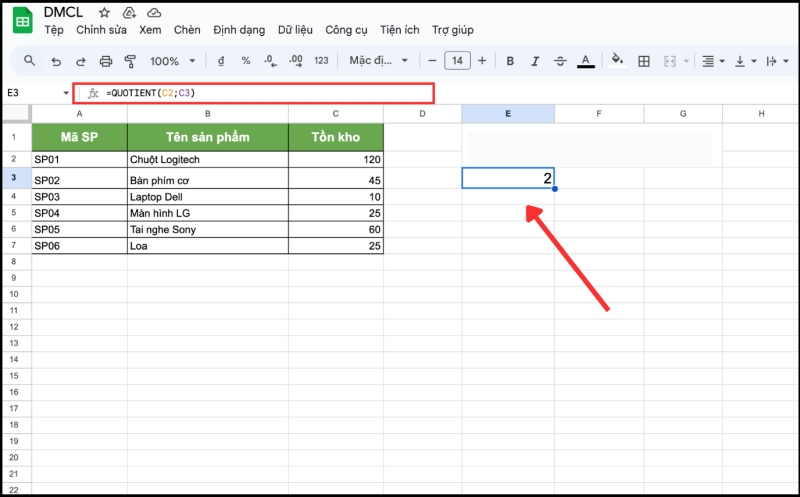Star the DMCL document

[x=105, y=13]
